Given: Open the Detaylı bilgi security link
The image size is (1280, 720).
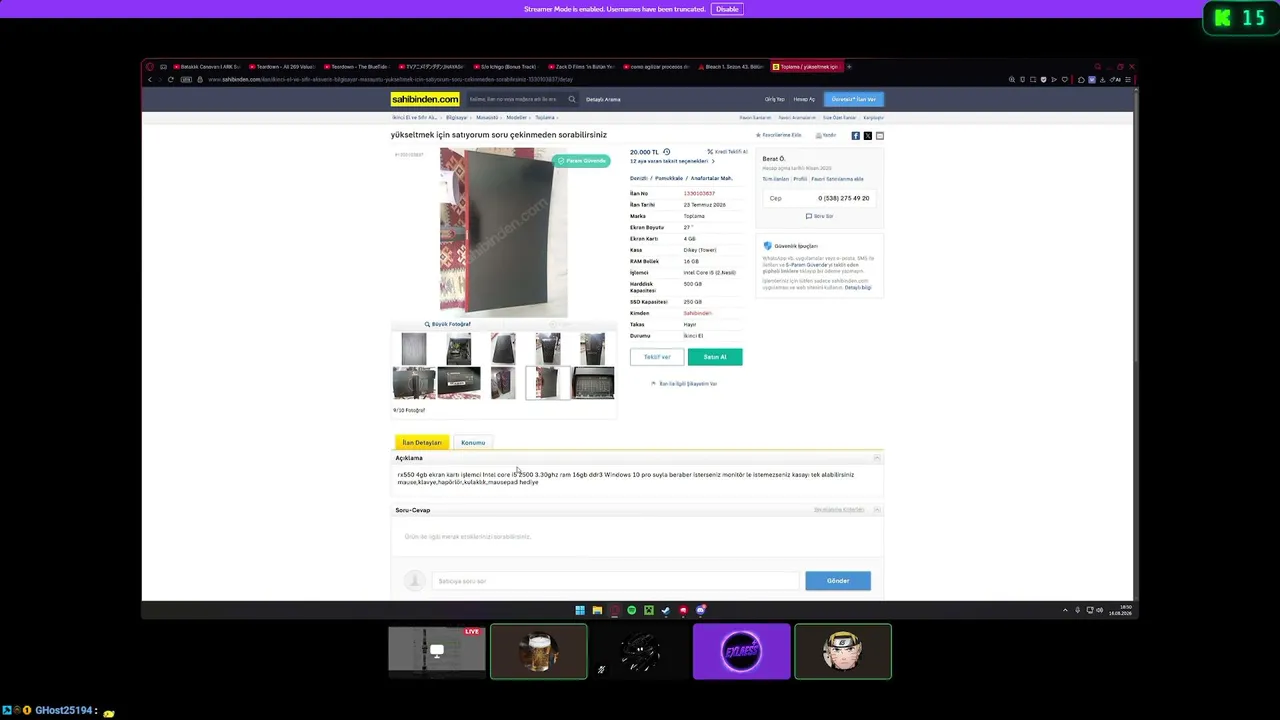Looking at the screenshot, I should click(x=858, y=287).
